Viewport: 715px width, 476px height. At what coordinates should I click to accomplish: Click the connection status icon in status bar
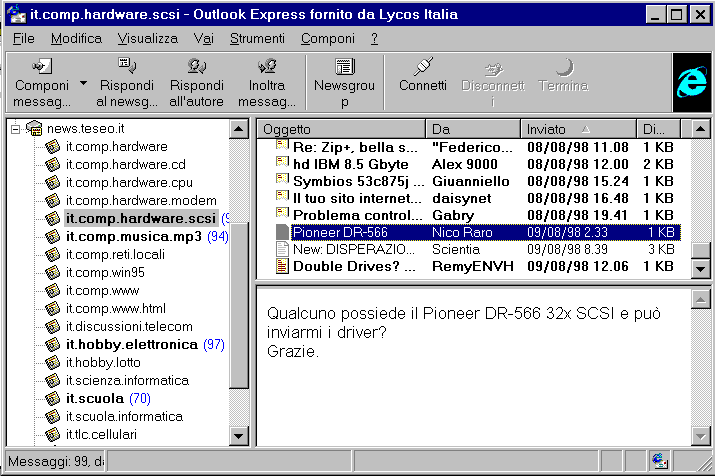659,461
